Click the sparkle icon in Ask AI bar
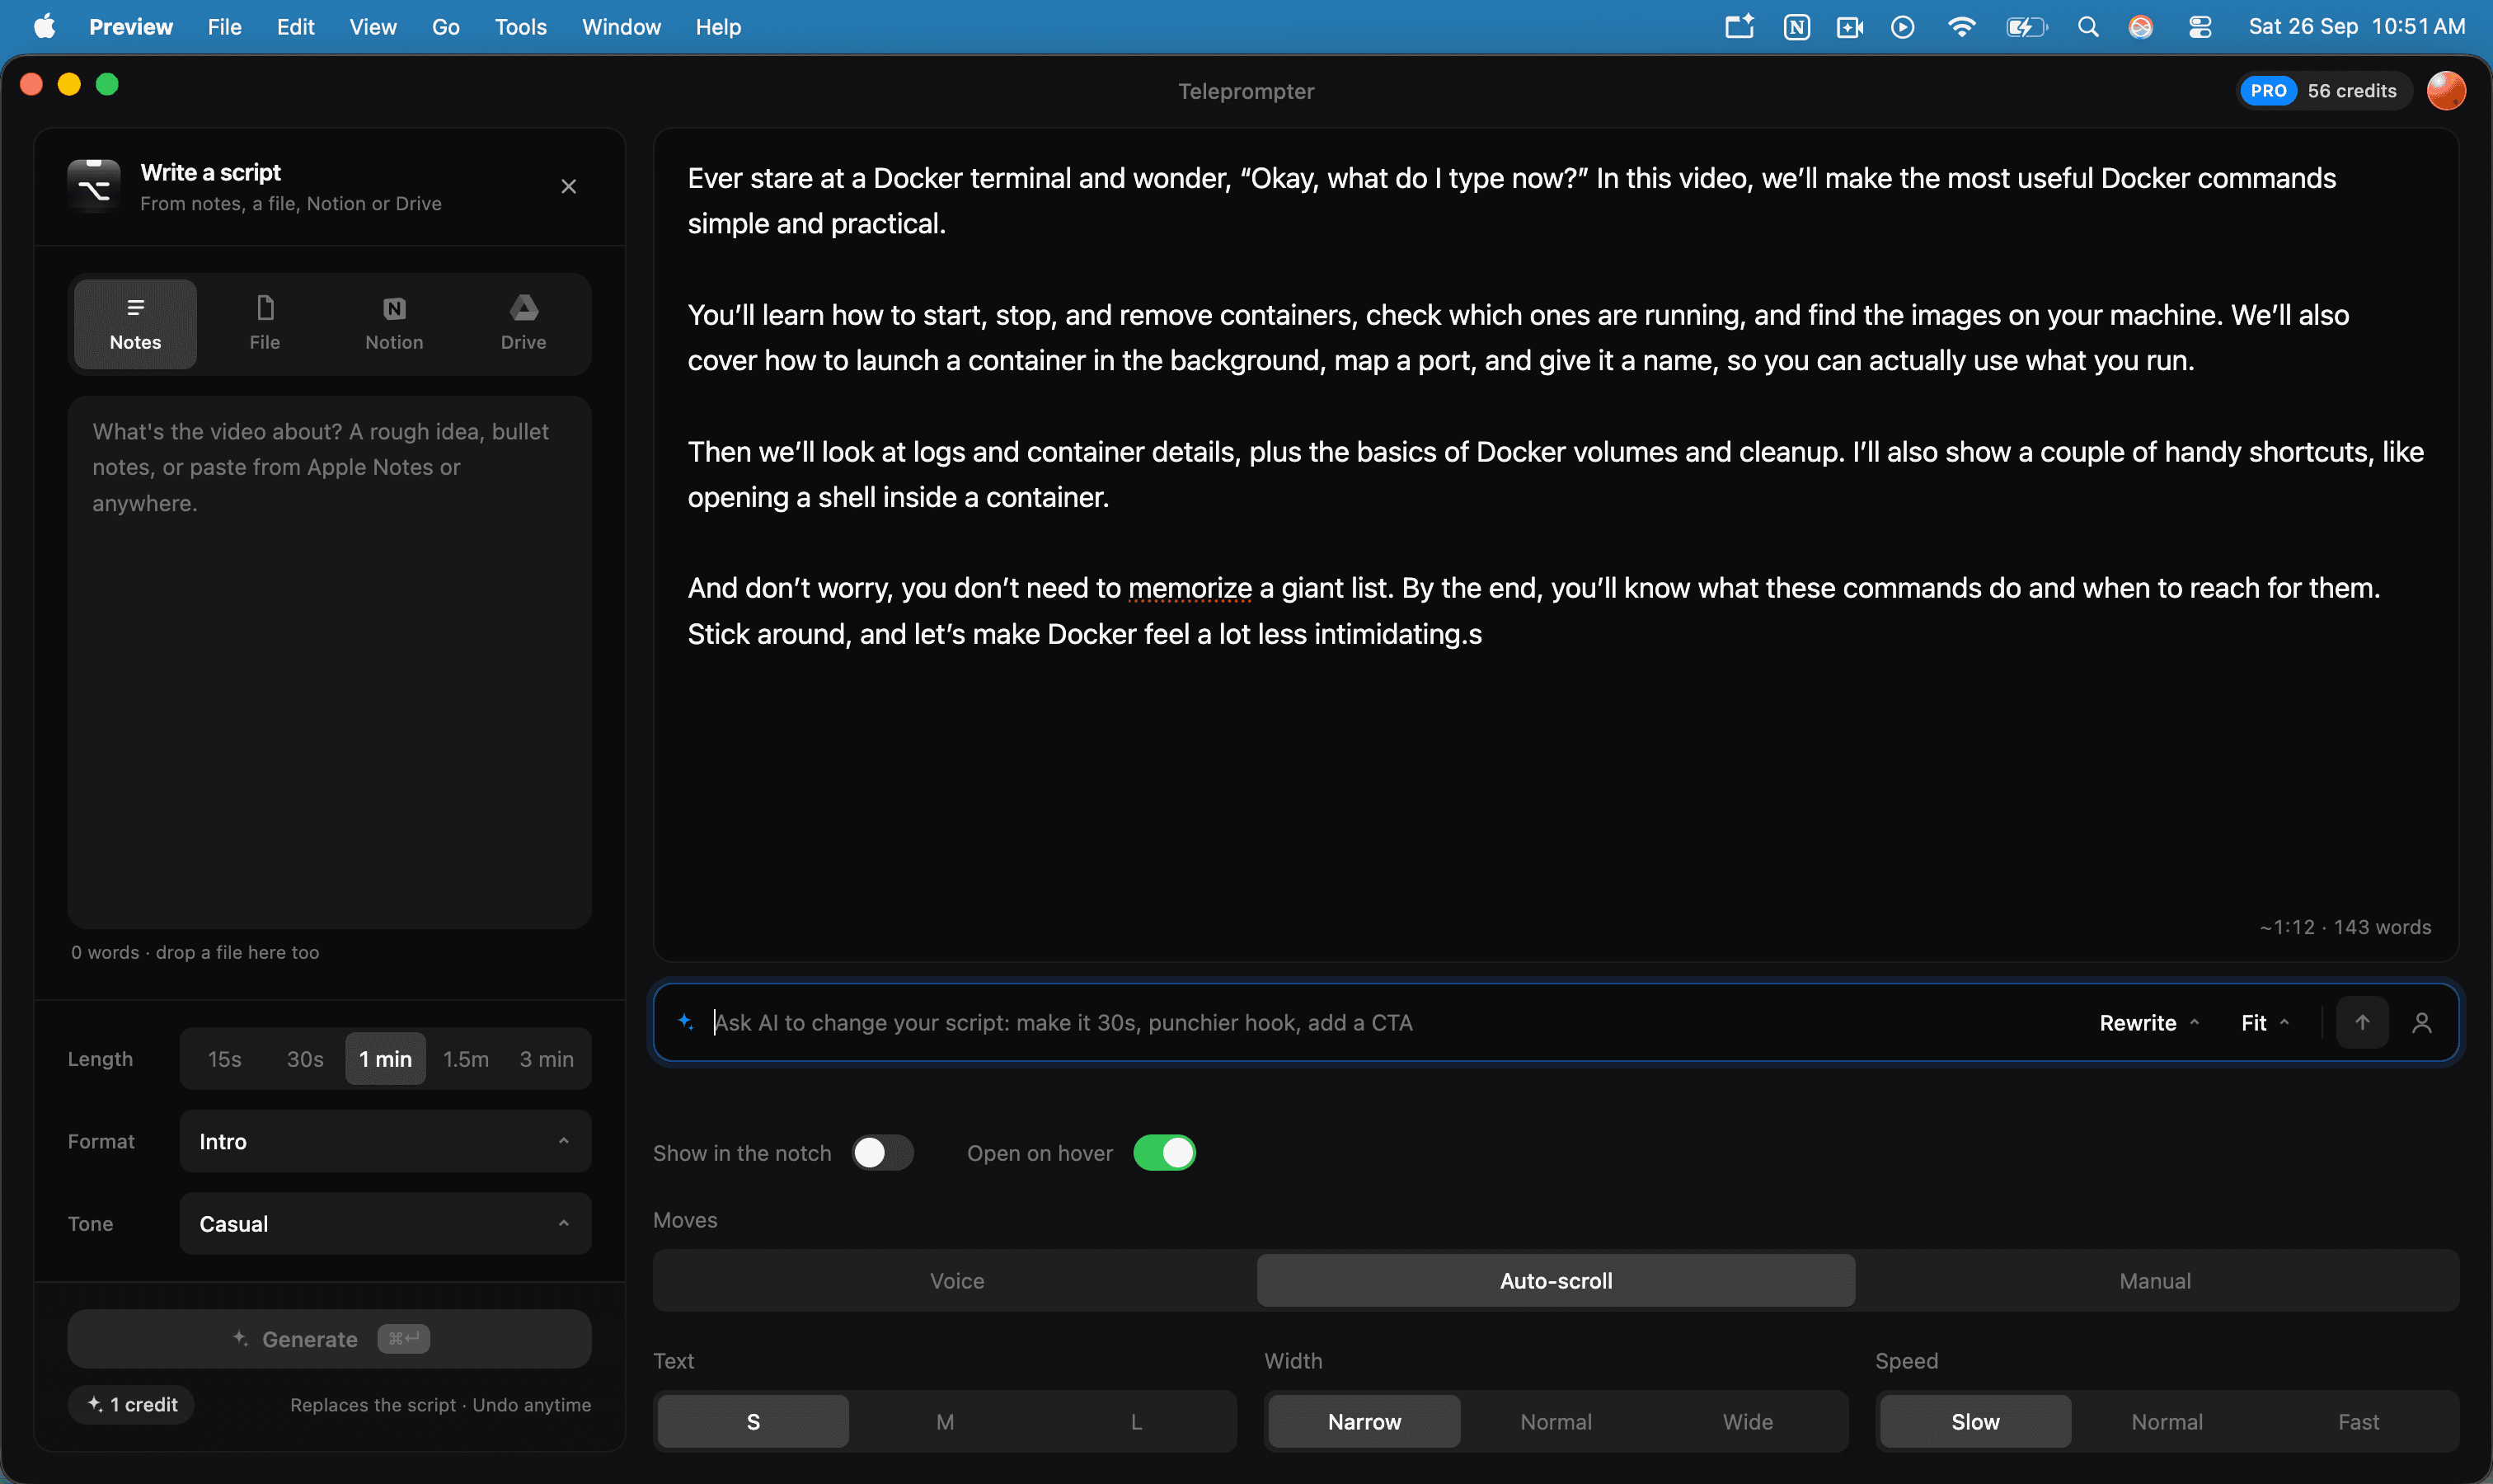Viewport: 2493px width, 1484px height. (686, 1021)
